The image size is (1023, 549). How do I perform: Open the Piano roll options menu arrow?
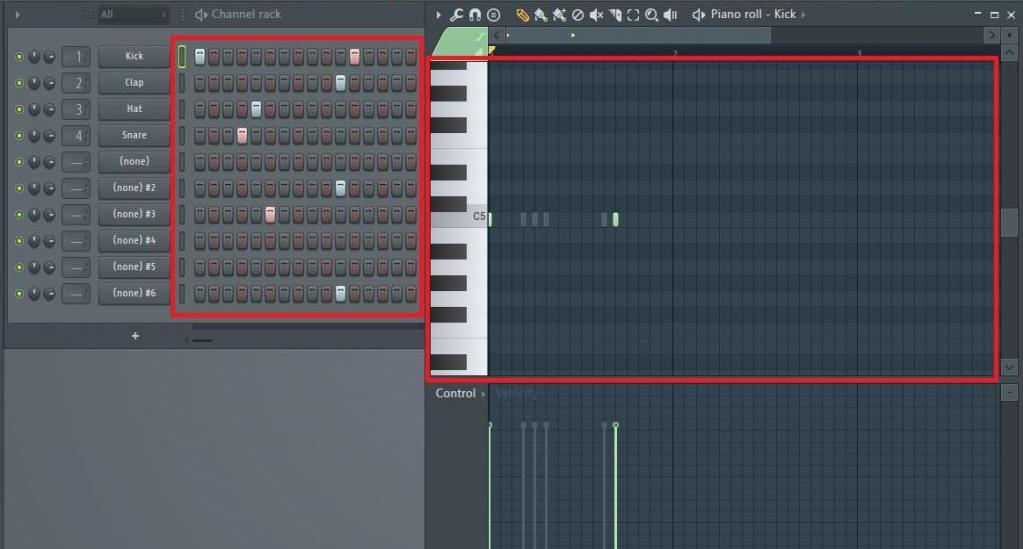point(438,14)
